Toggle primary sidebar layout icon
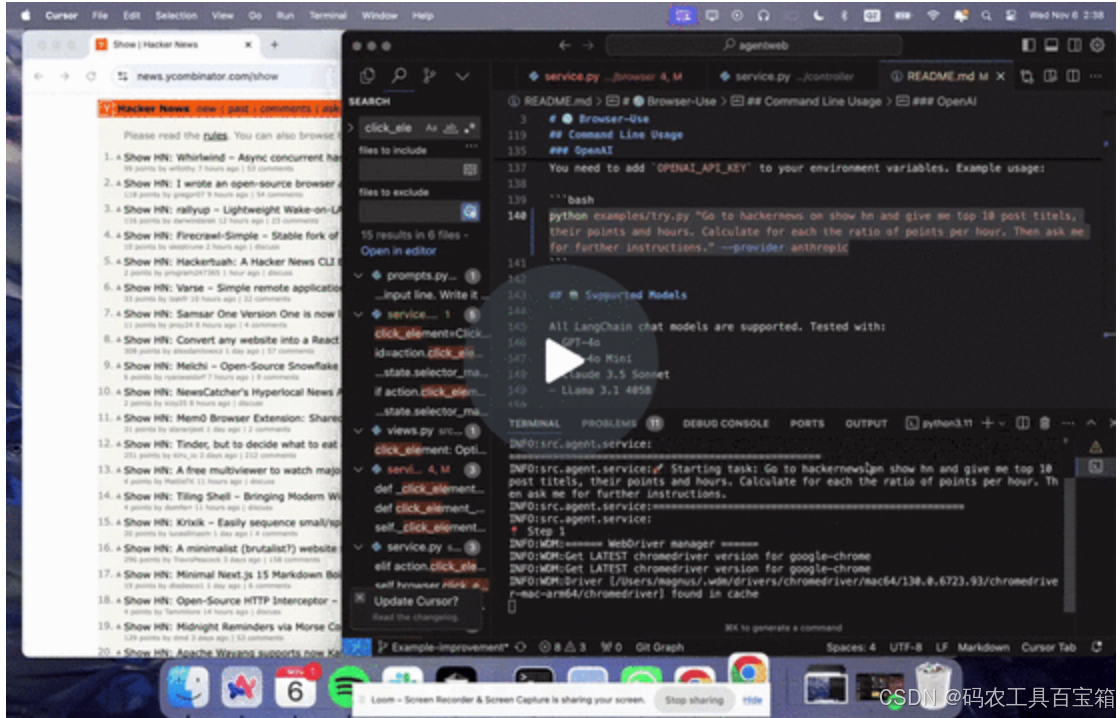Screen dimensions: 1120x718 [x=1028, y=46]
